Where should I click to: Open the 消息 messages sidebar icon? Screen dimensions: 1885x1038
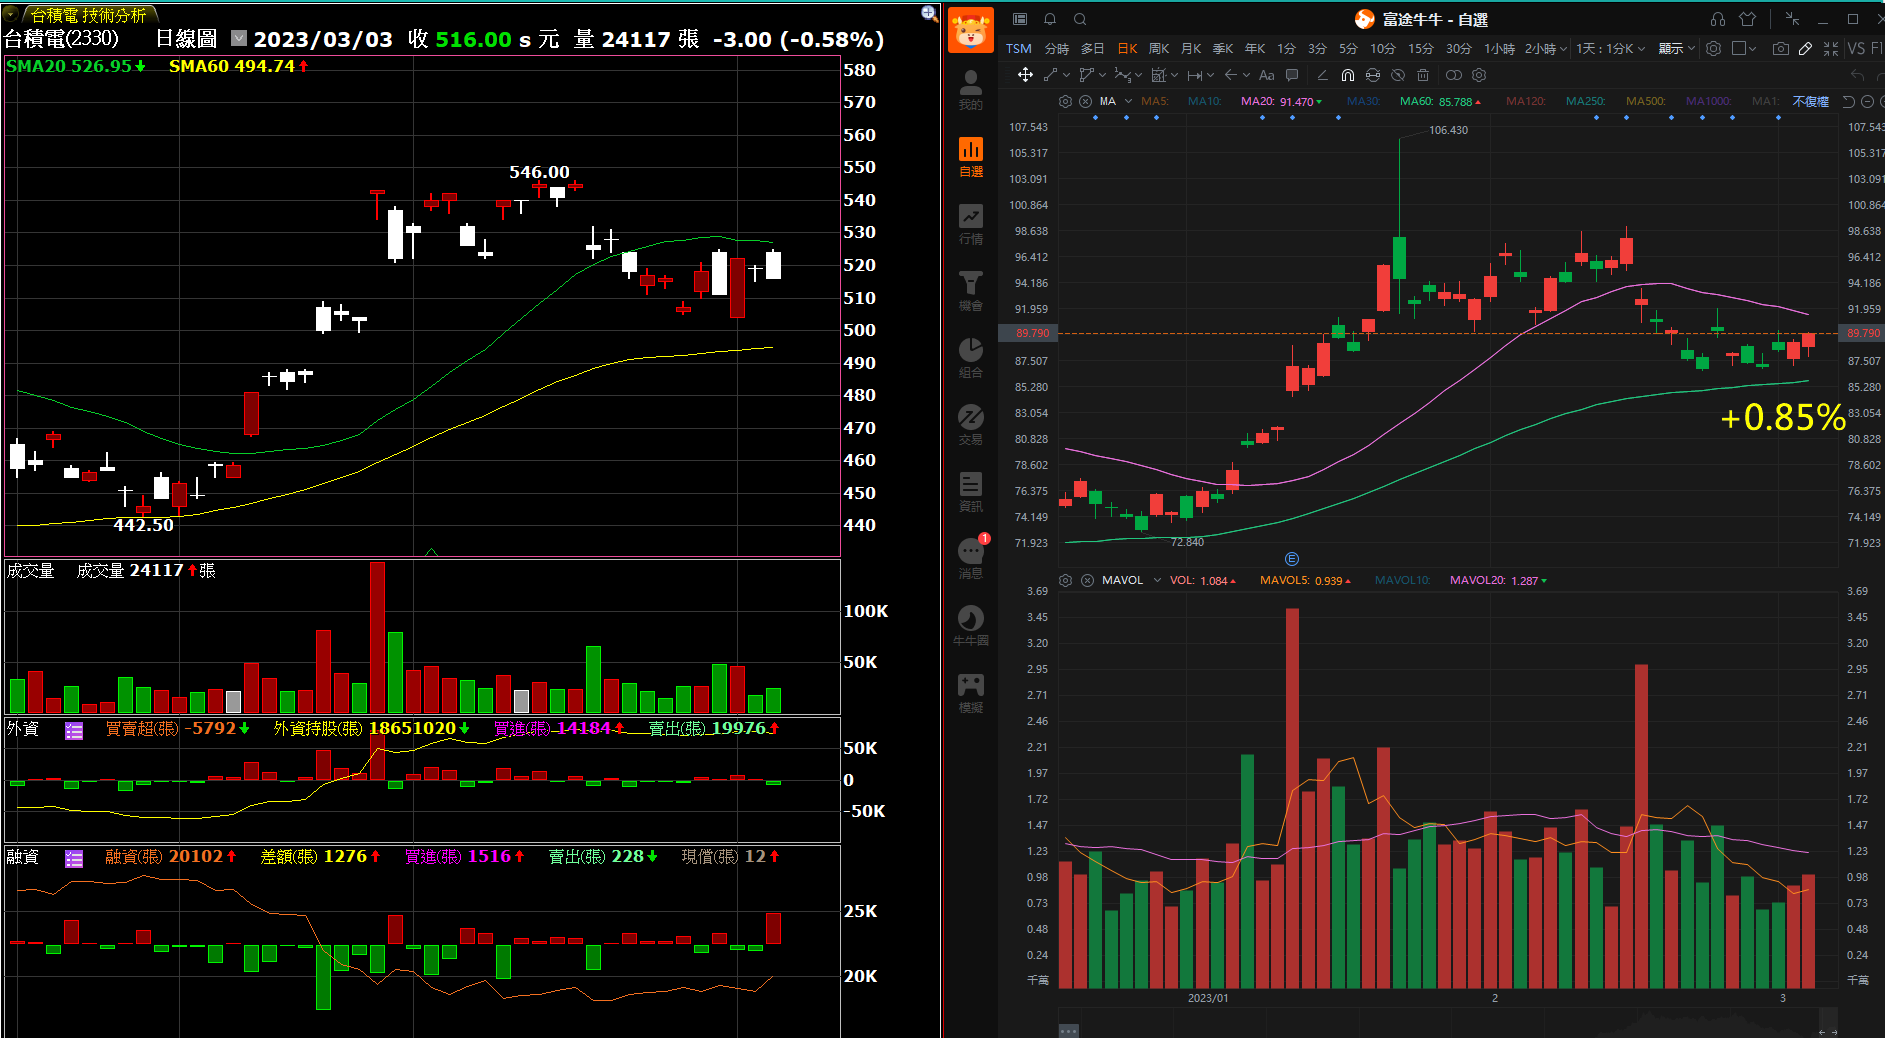click(971, 559)
